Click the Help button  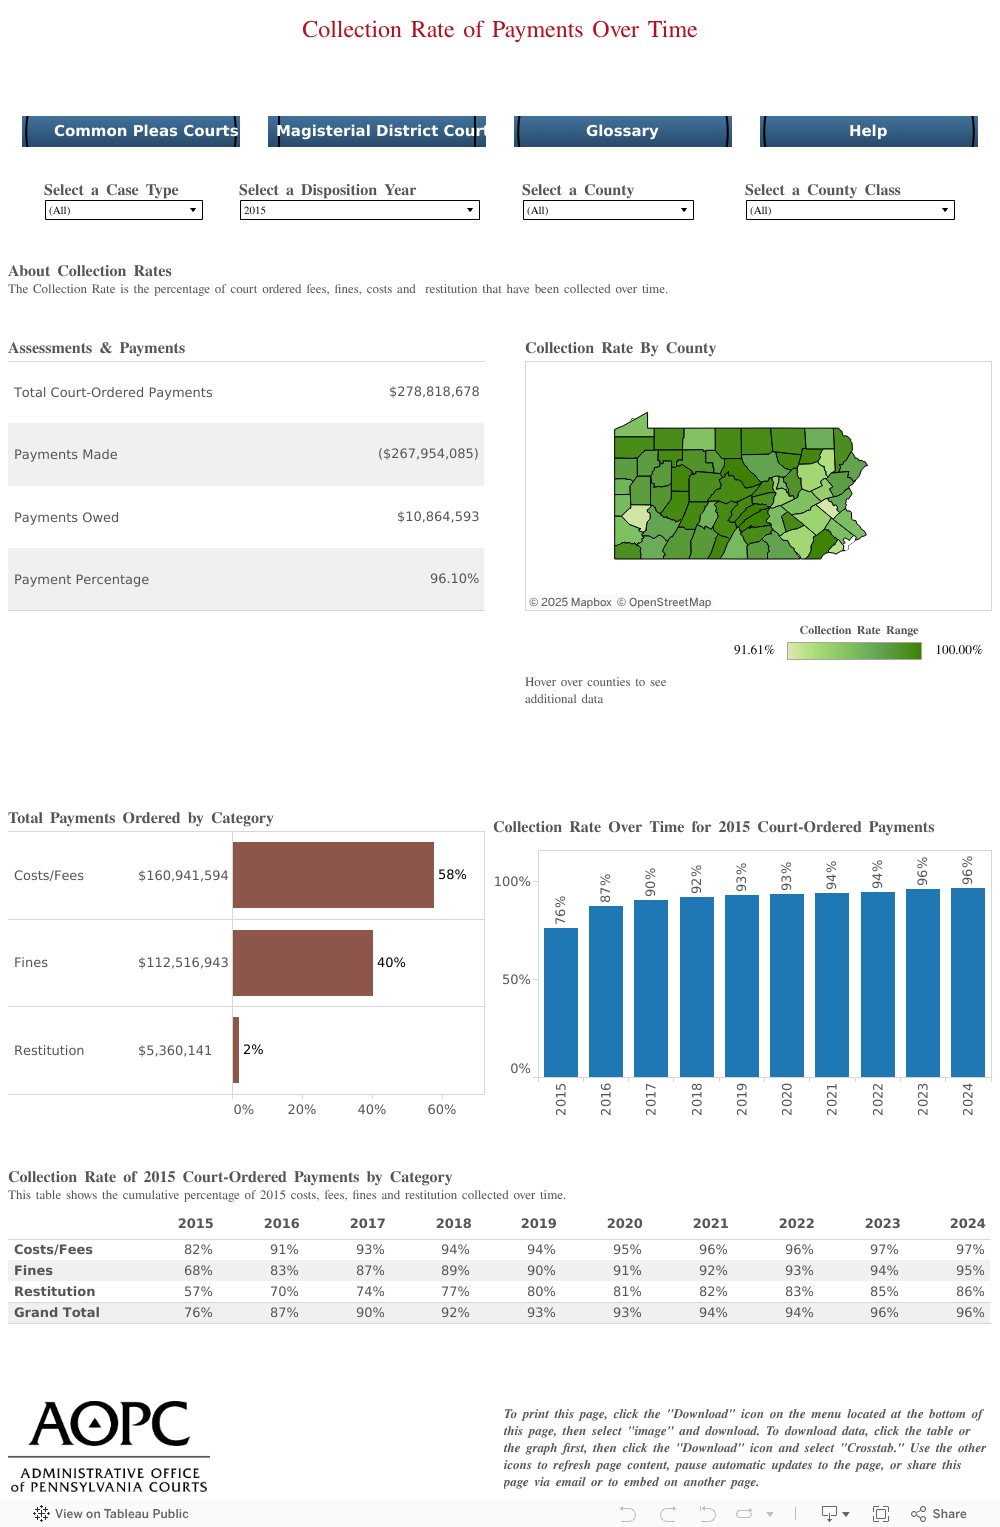pos(867,131)
